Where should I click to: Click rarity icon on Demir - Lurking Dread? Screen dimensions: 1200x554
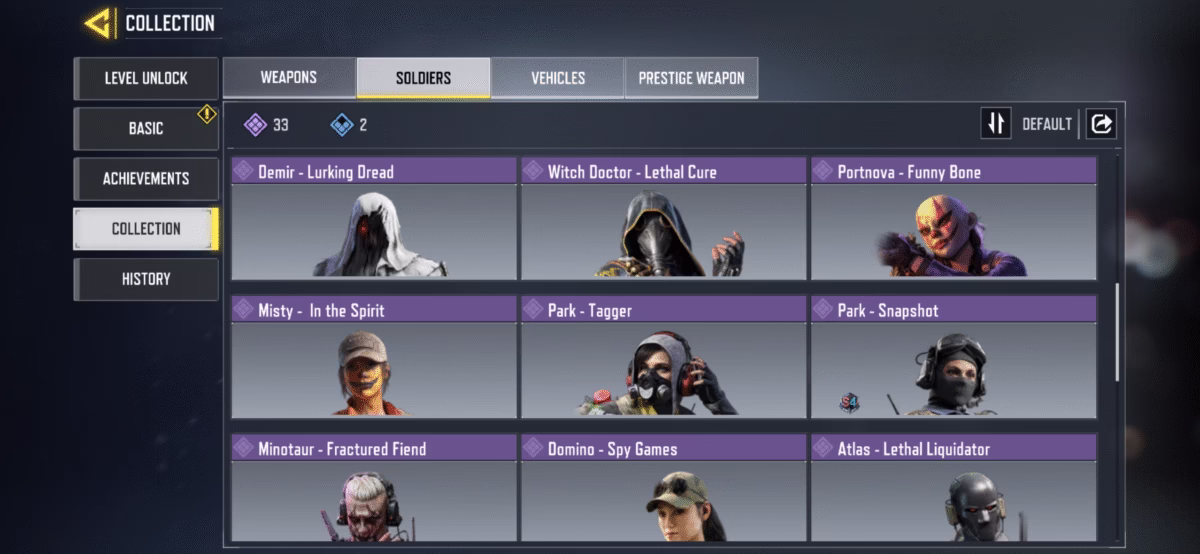(243, 171)
